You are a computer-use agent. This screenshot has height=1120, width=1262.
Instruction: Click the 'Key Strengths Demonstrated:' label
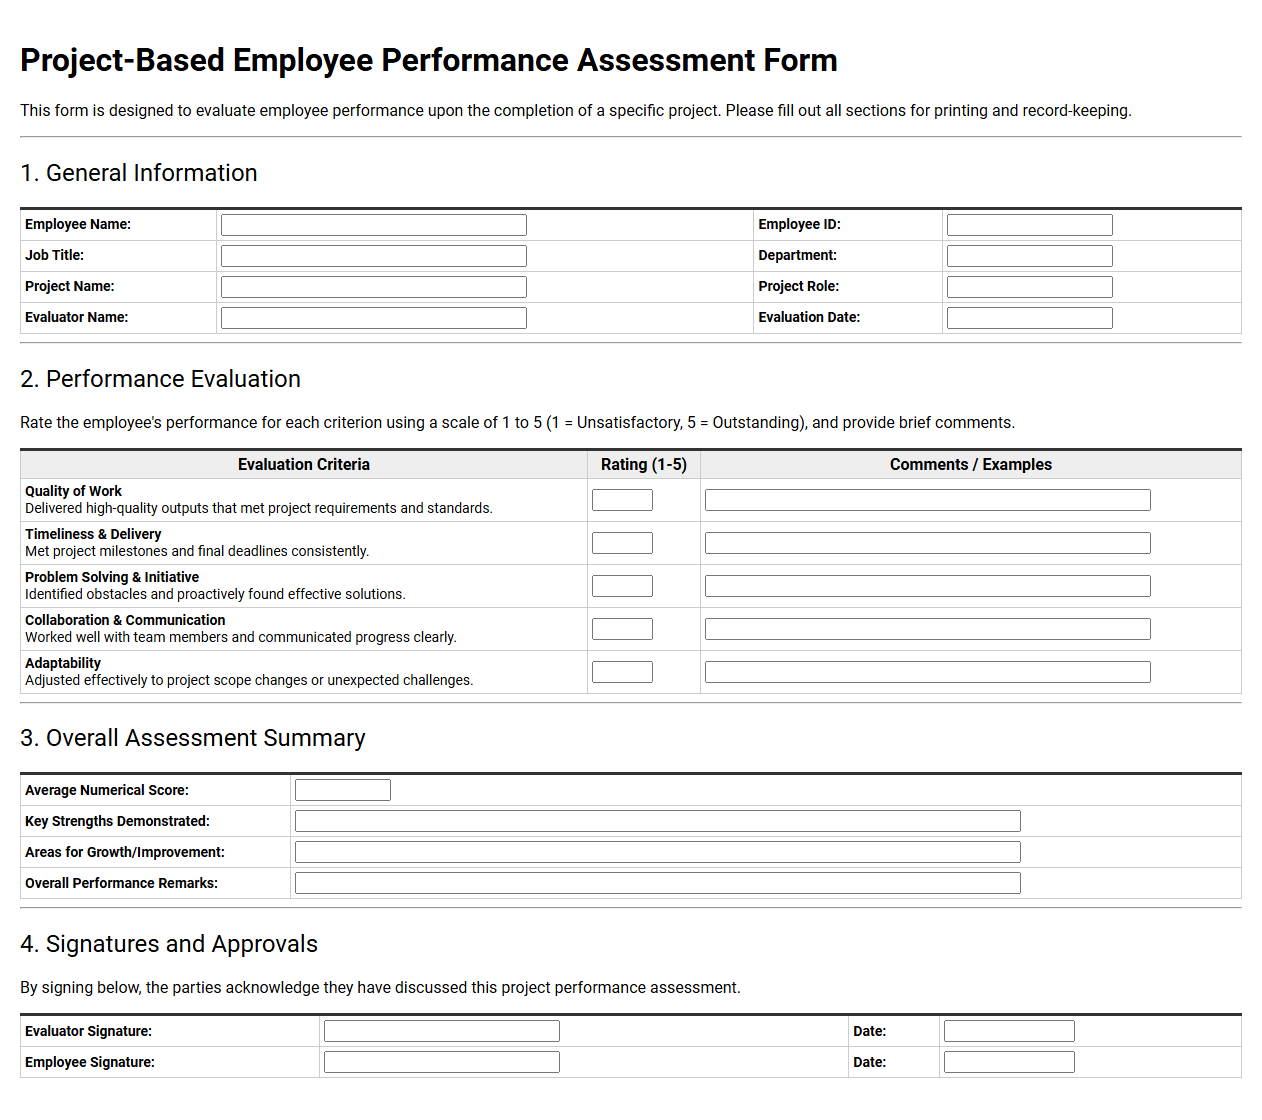[117, 821]
